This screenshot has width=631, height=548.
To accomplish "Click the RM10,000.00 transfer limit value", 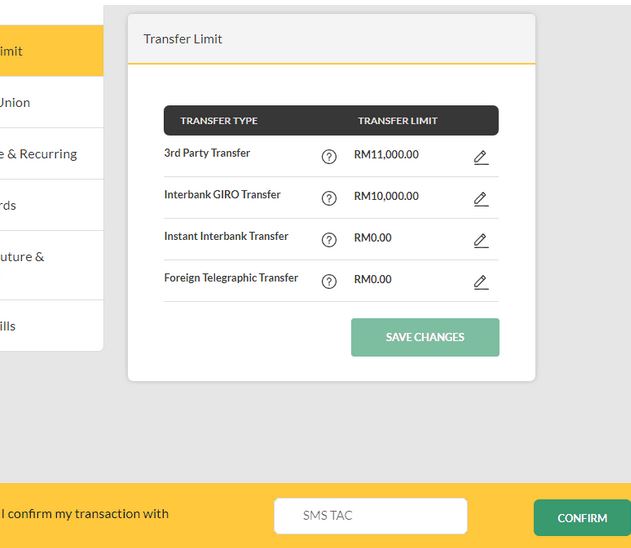I will pyautogui.click(x=386, y=197).
